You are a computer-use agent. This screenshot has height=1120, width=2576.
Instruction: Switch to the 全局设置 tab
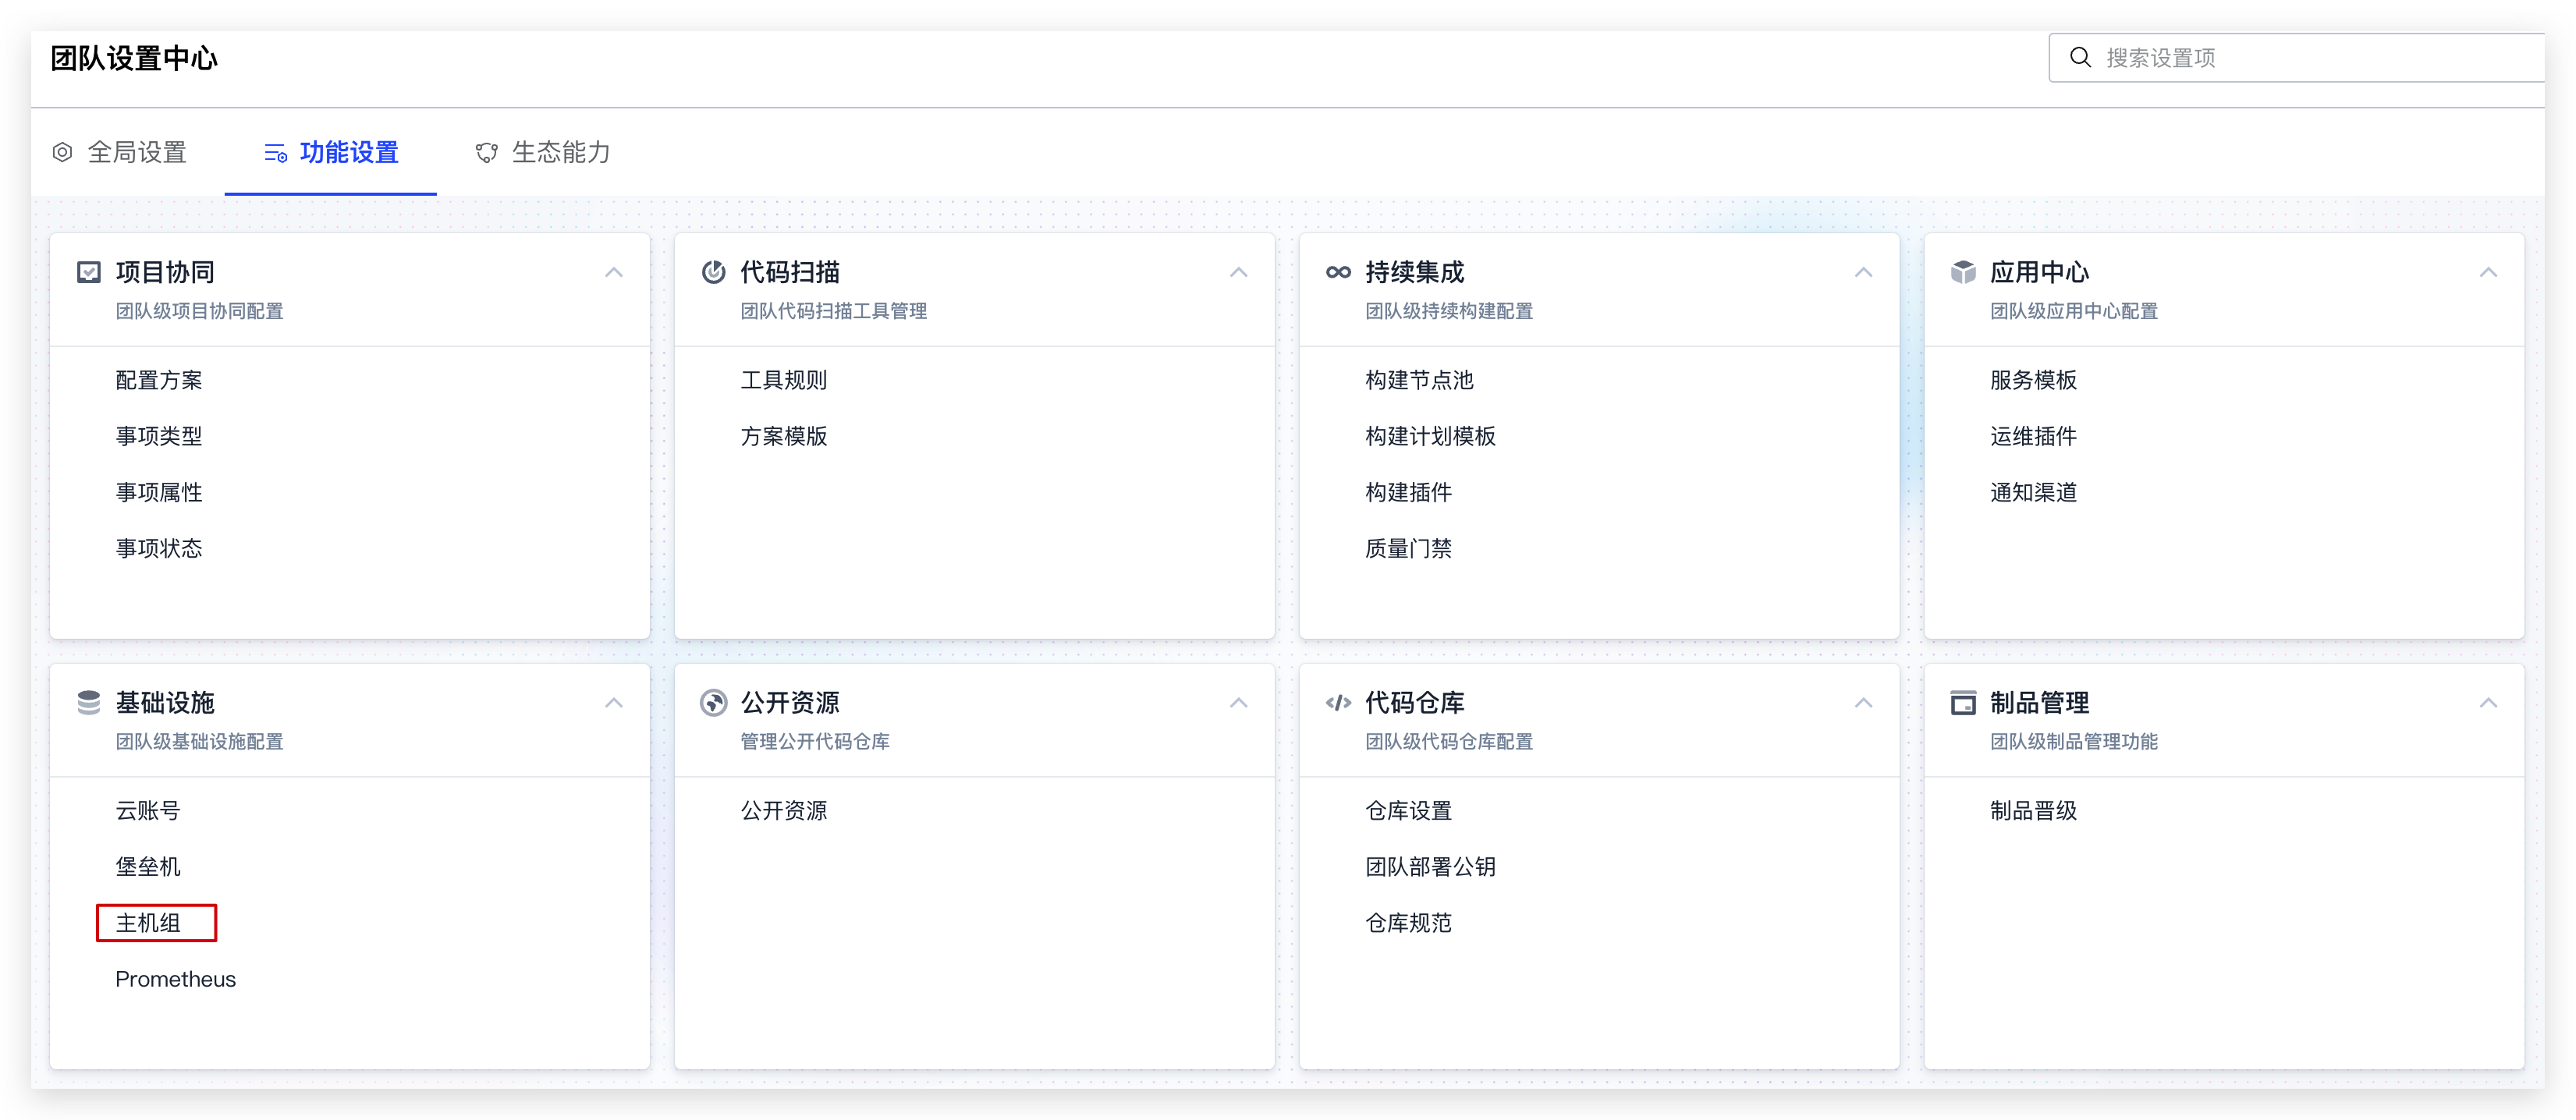pyautogui.click(x=120, y=152)
